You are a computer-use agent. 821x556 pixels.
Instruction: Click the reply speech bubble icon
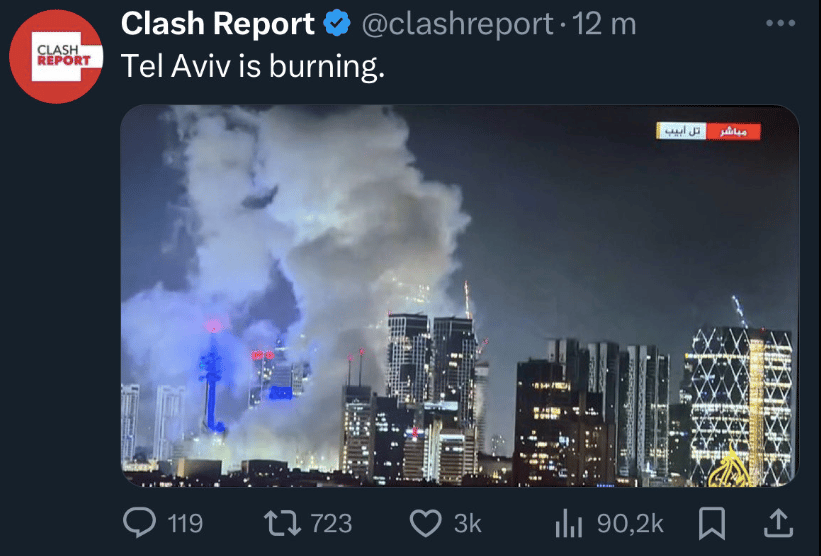139,522
